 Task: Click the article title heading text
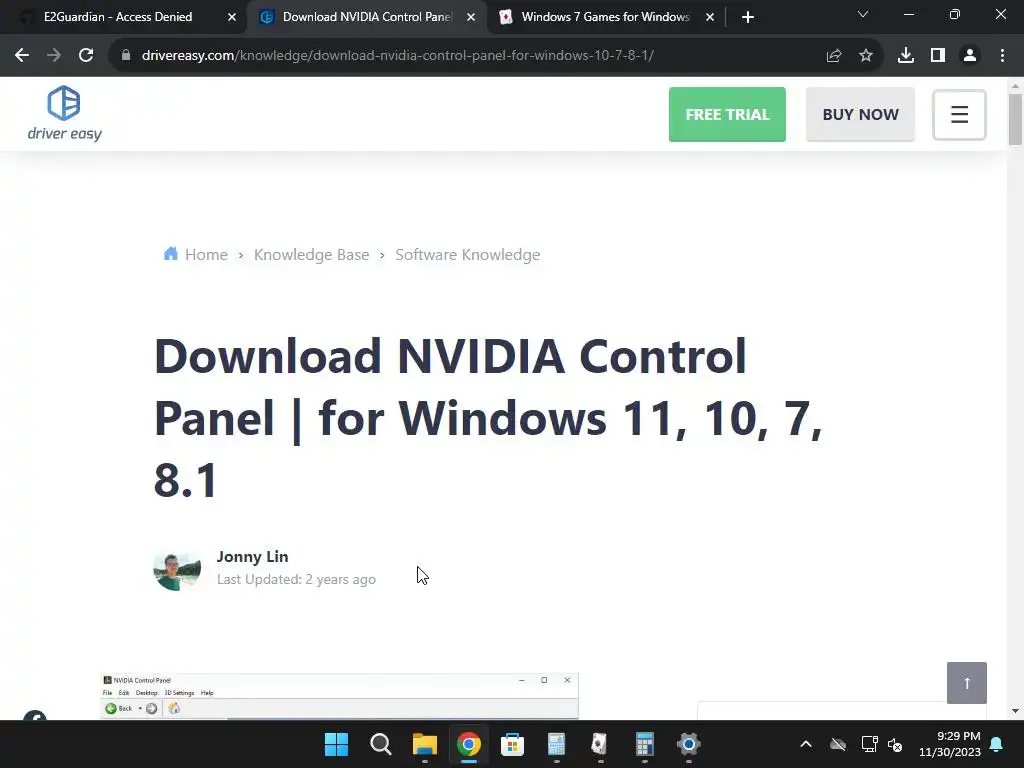[x=488, y=417]
